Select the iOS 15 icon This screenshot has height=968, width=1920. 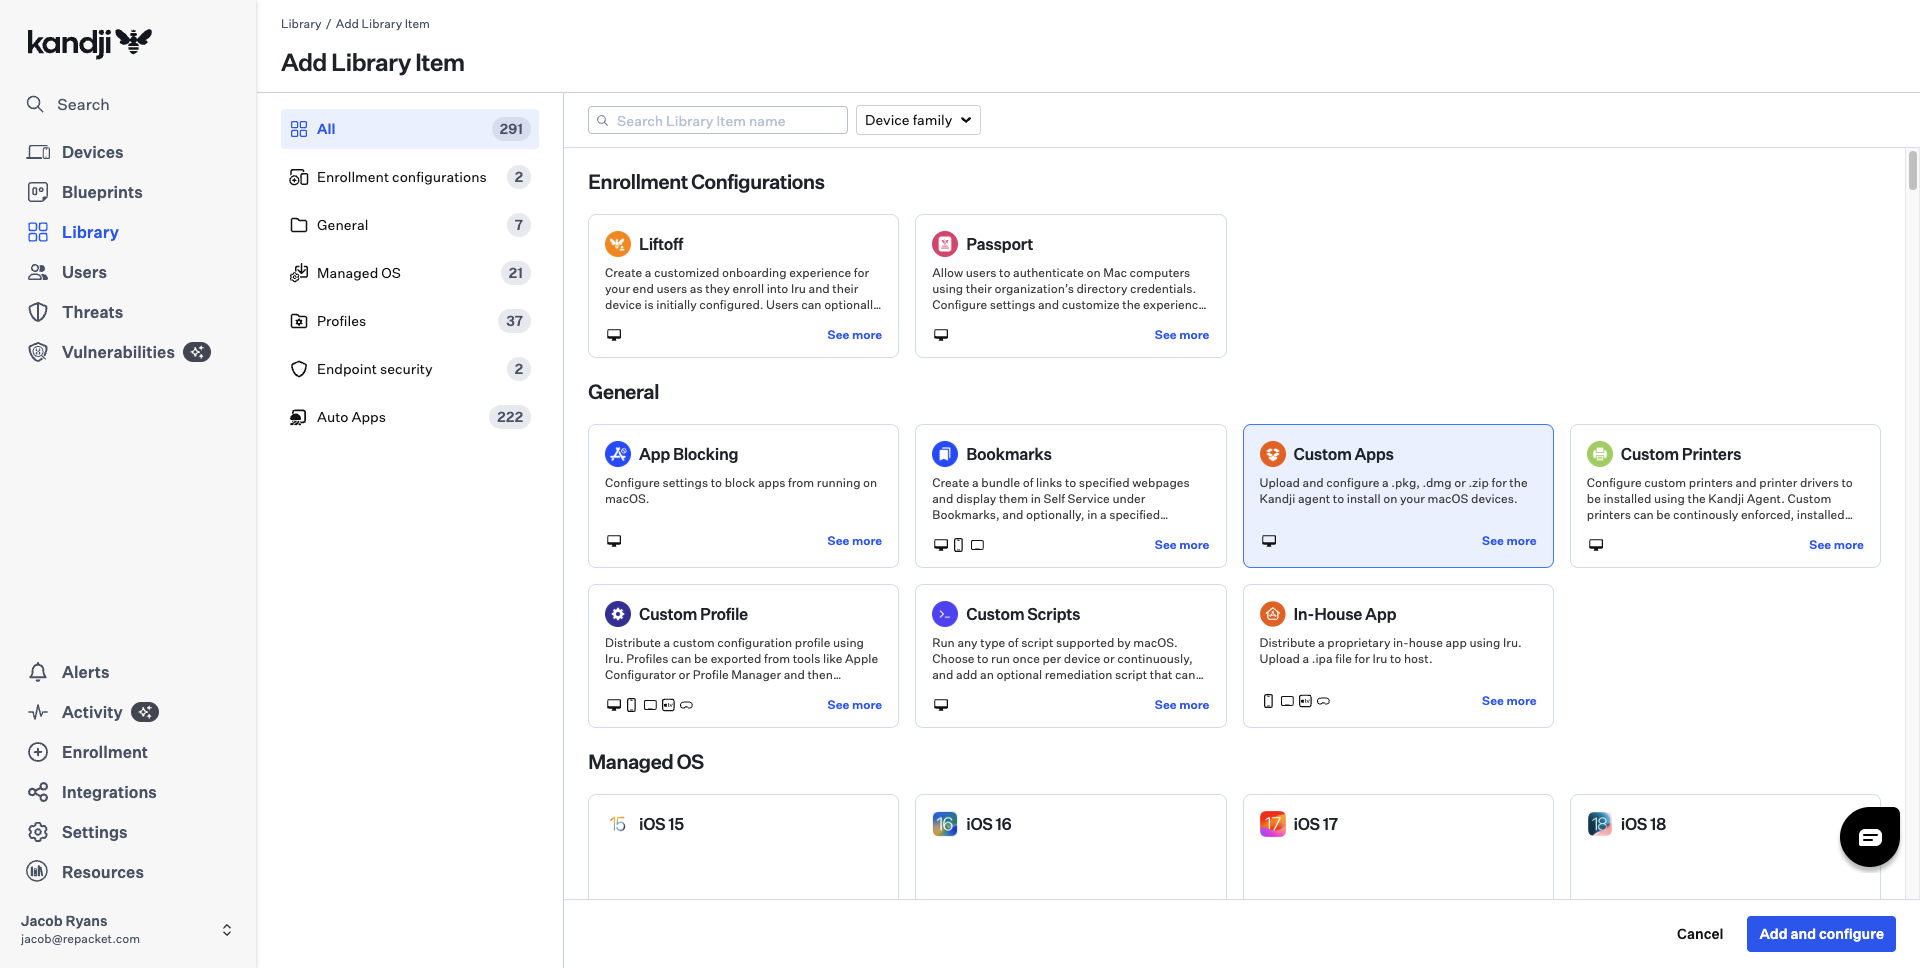[618, 824]
